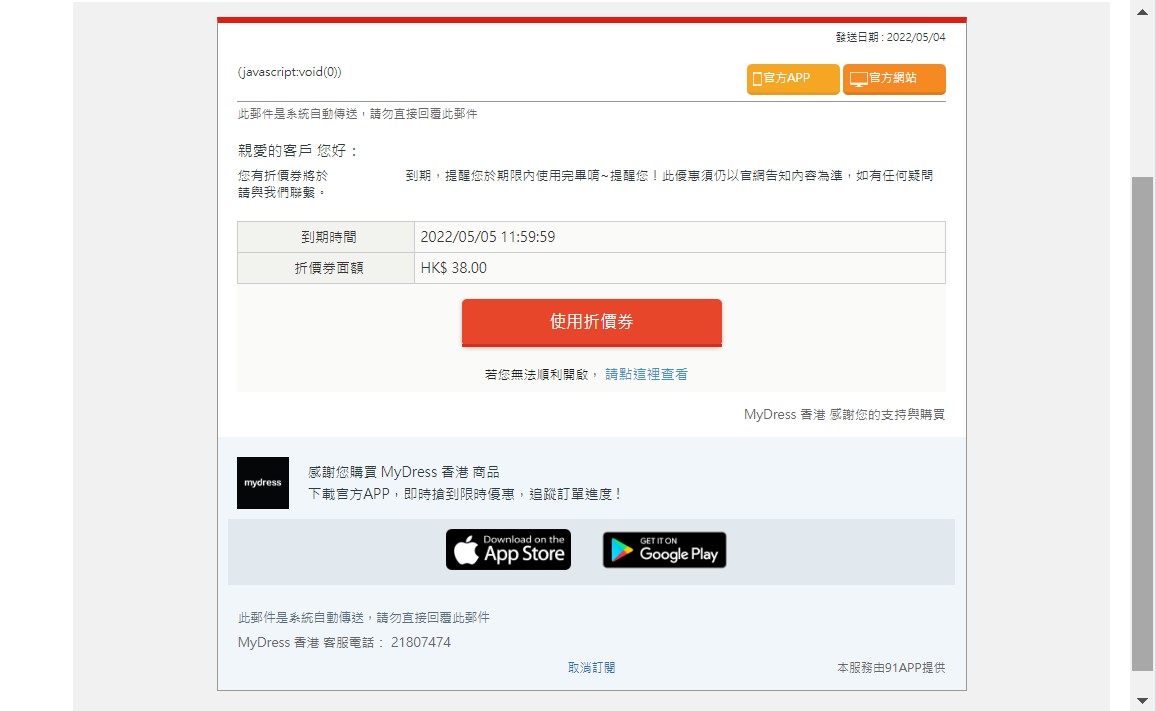The image size is (1156, 711).
Task: Click the customer service phone 21807474
Action: point(420,642)
